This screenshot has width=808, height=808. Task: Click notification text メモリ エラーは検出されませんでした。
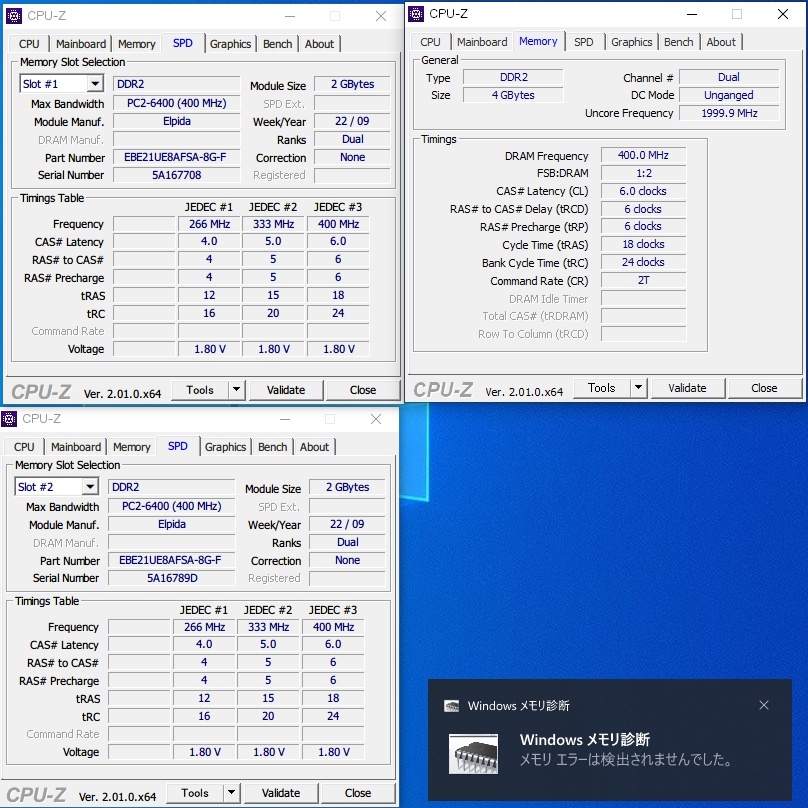(626, 760)
